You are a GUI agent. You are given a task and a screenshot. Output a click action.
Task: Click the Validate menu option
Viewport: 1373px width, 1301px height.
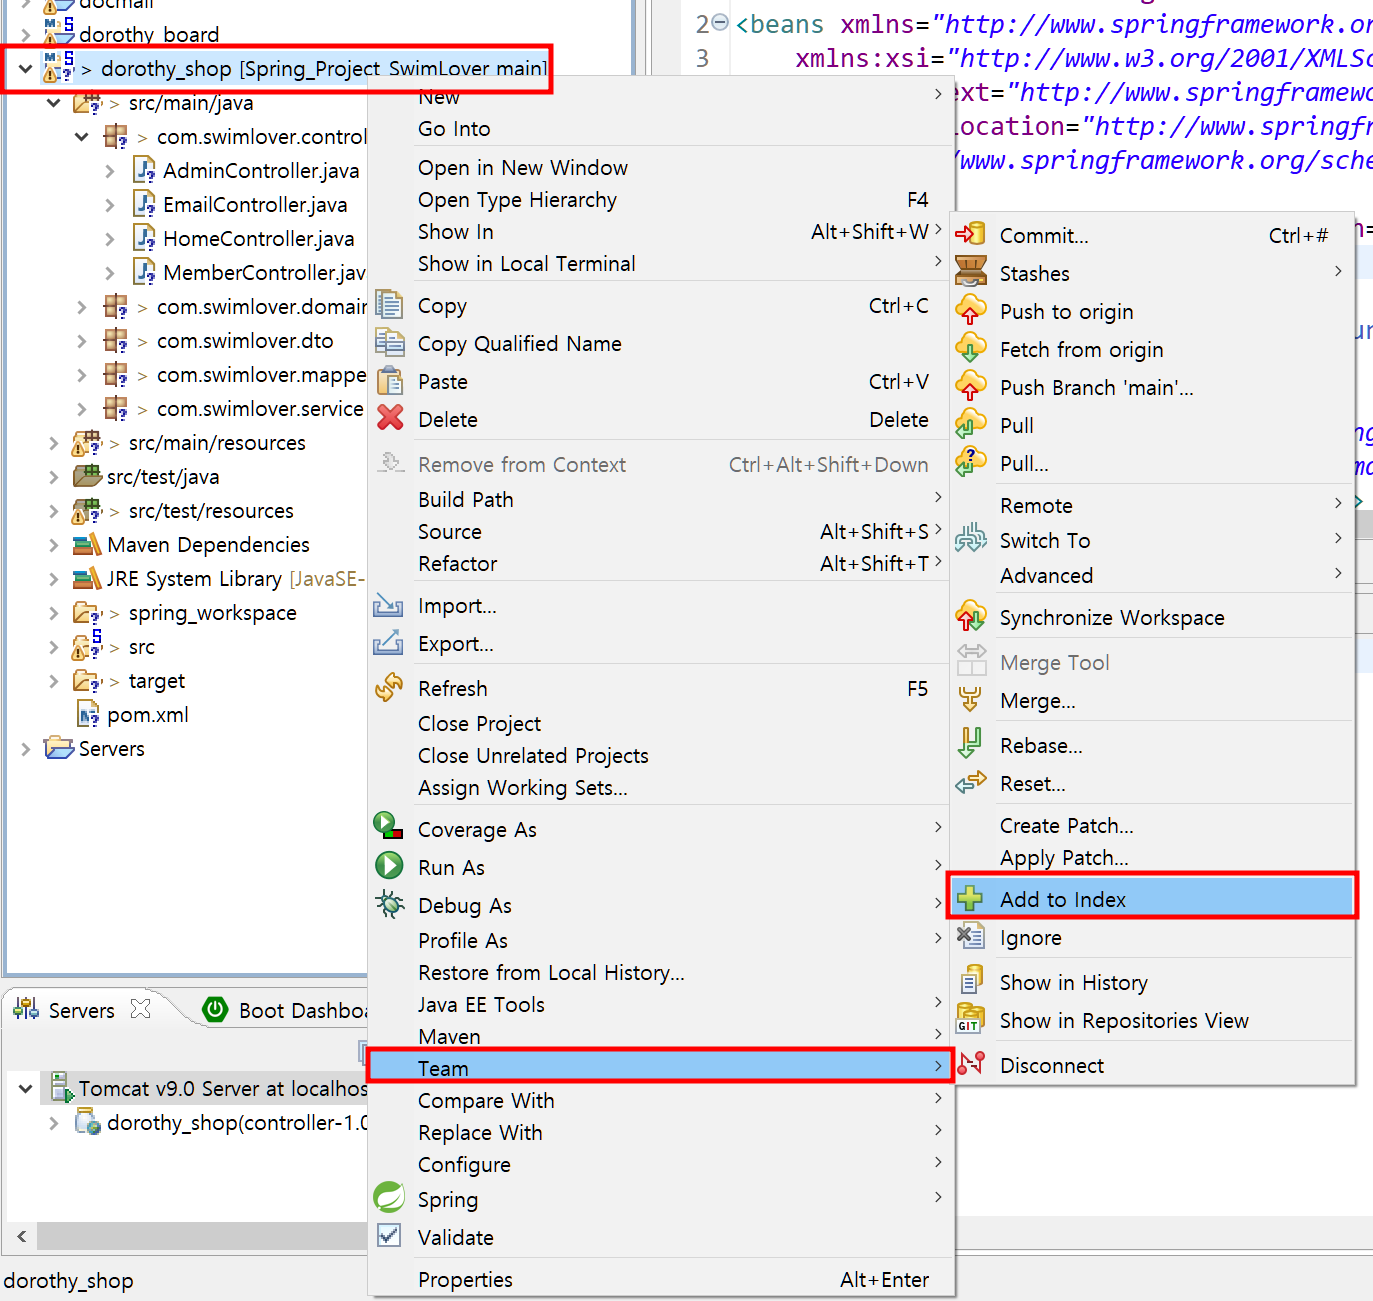click(456, 1237)
